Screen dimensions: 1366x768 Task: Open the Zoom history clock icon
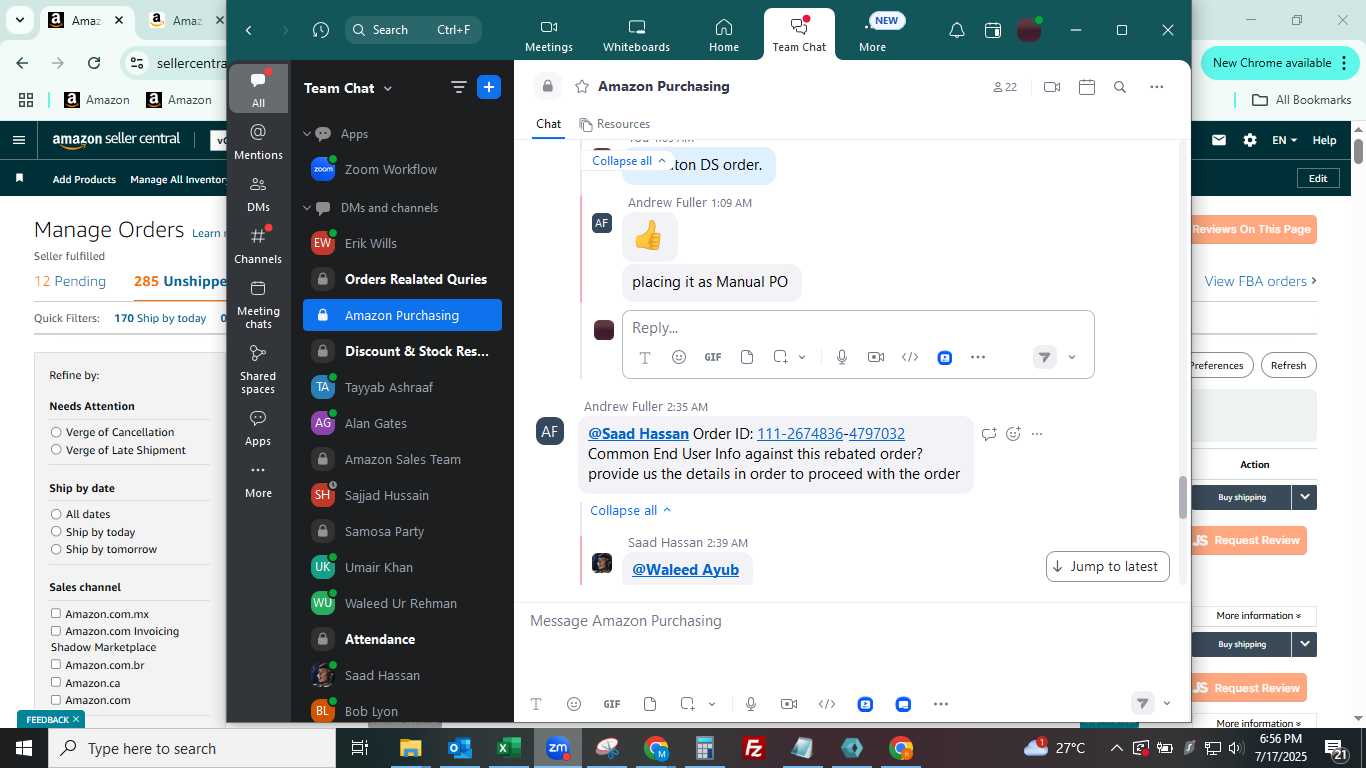click(321, 30)
